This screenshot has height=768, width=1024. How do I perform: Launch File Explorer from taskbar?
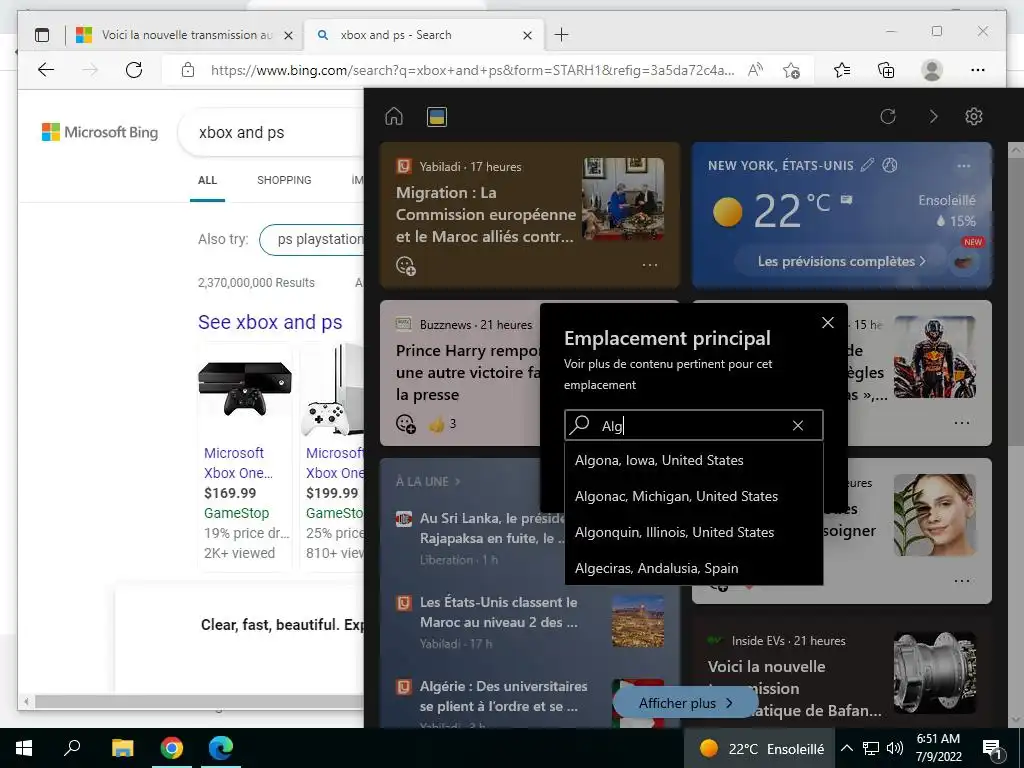pyautogui.click(x=122, y=748)
